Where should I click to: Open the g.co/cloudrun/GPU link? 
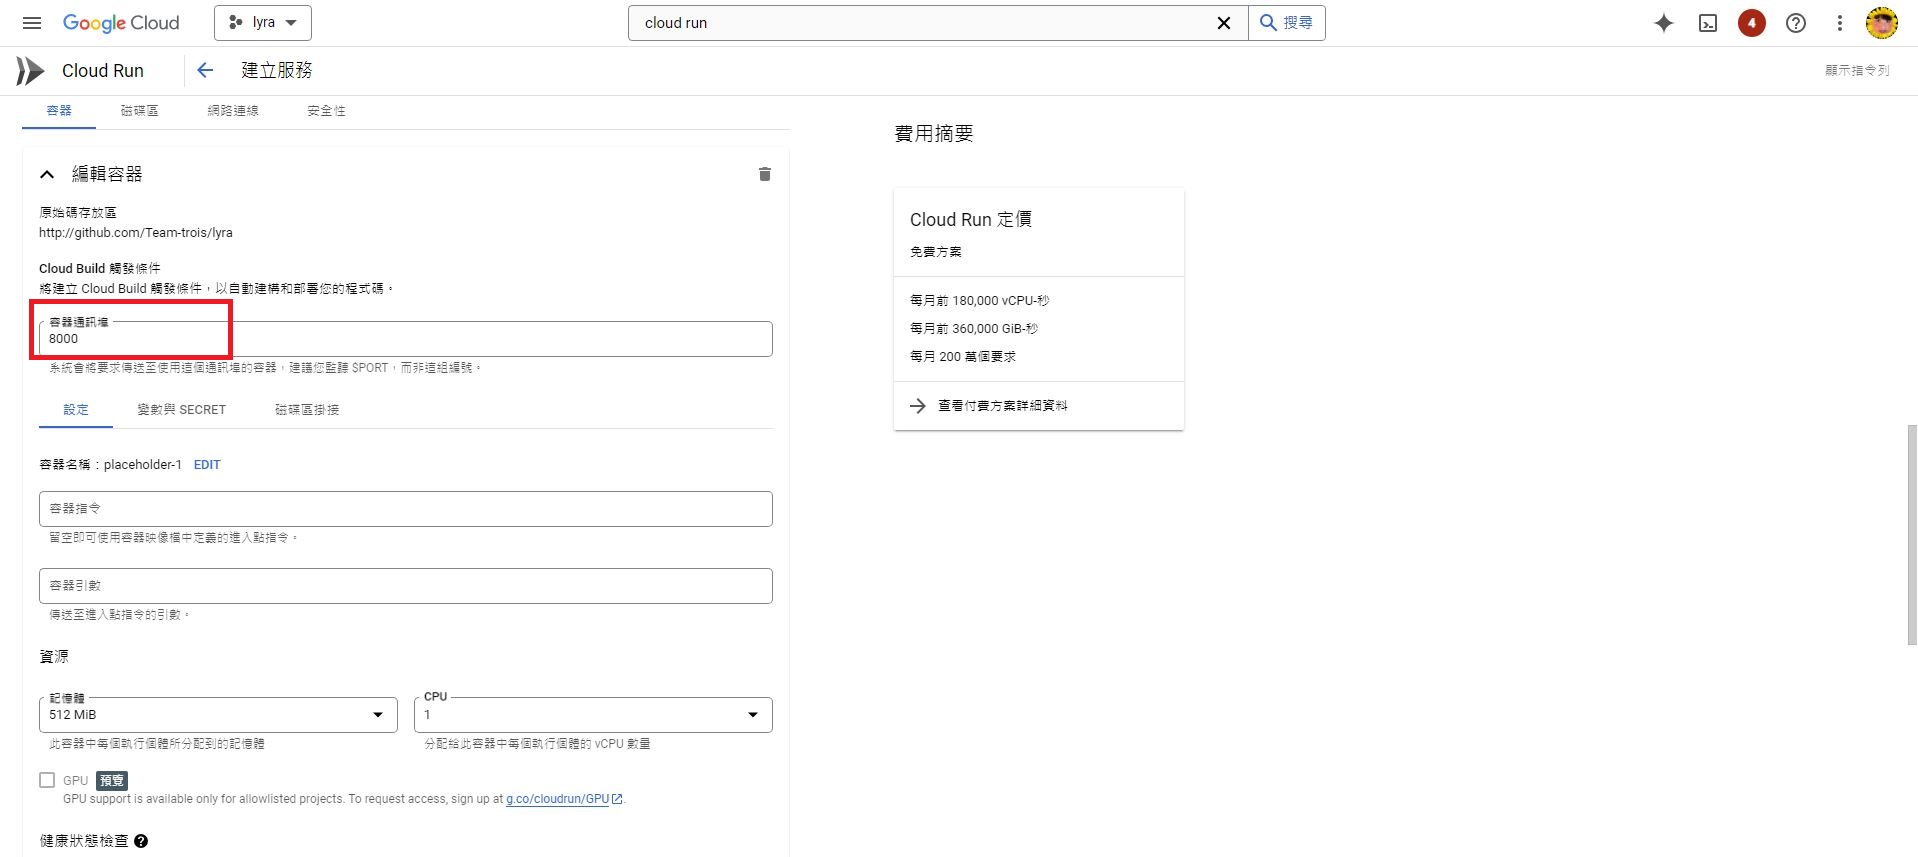pyautogui.click(x=564, y=799)
